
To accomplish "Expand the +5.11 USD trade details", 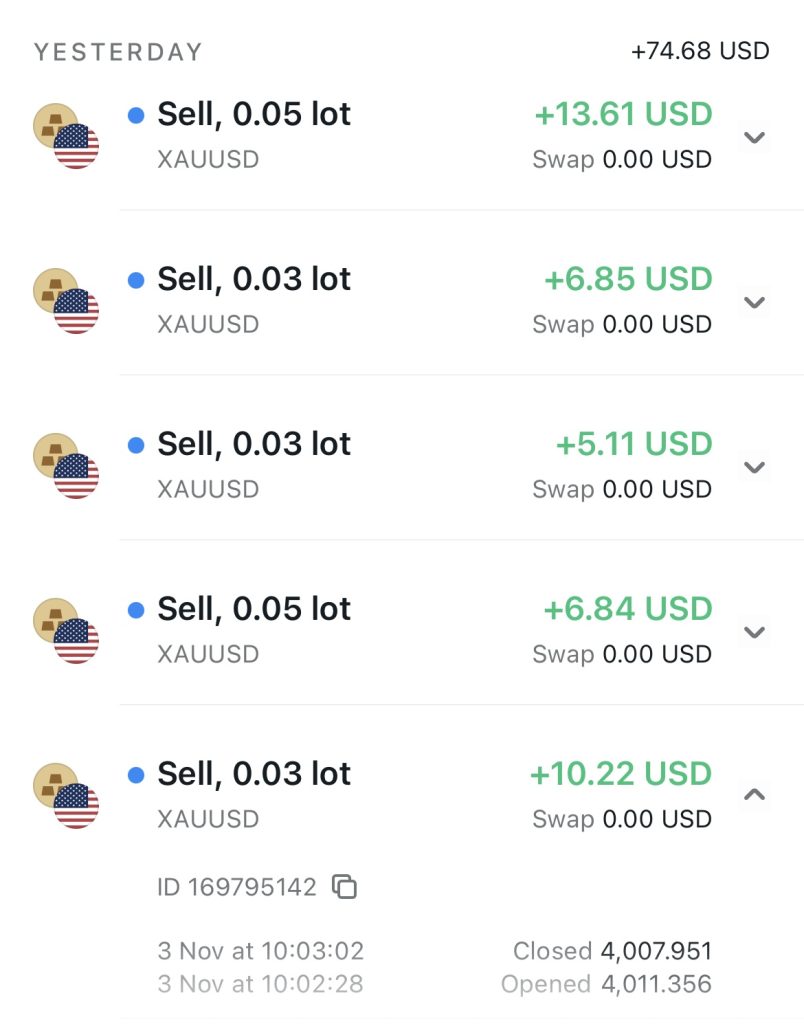I will click(x=755, y=467).
